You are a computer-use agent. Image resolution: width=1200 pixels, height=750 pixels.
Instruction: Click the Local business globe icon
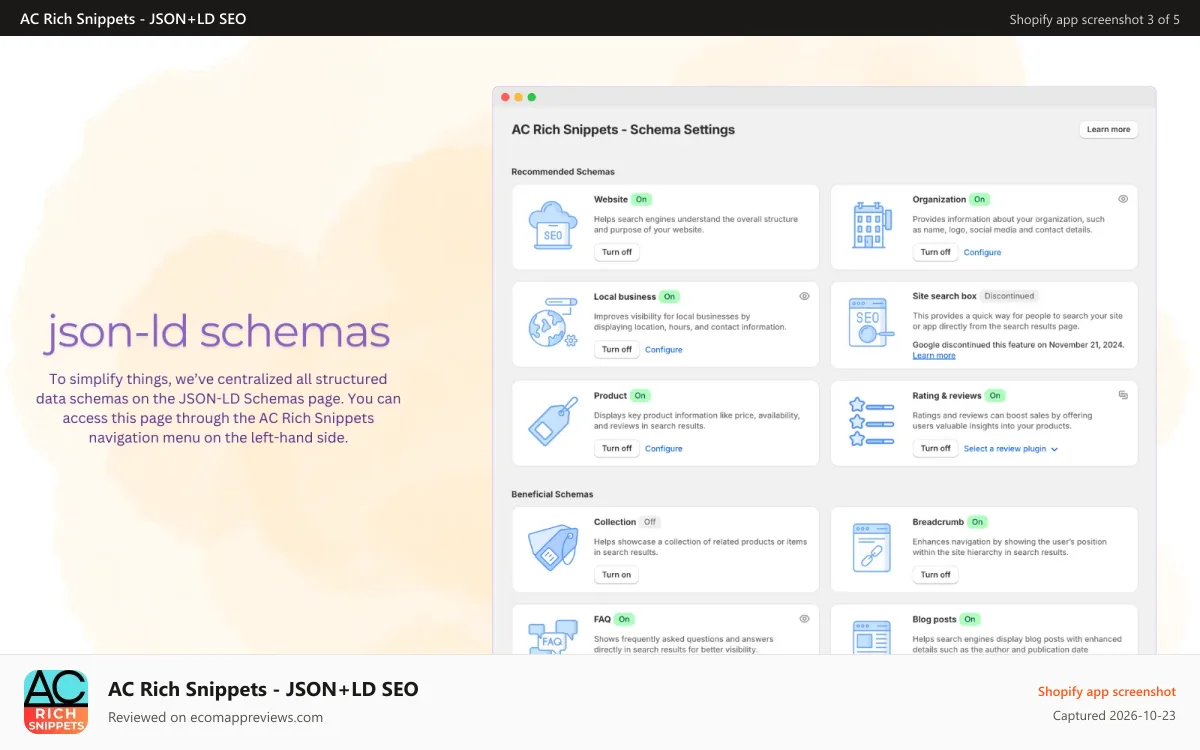point(553,323)
